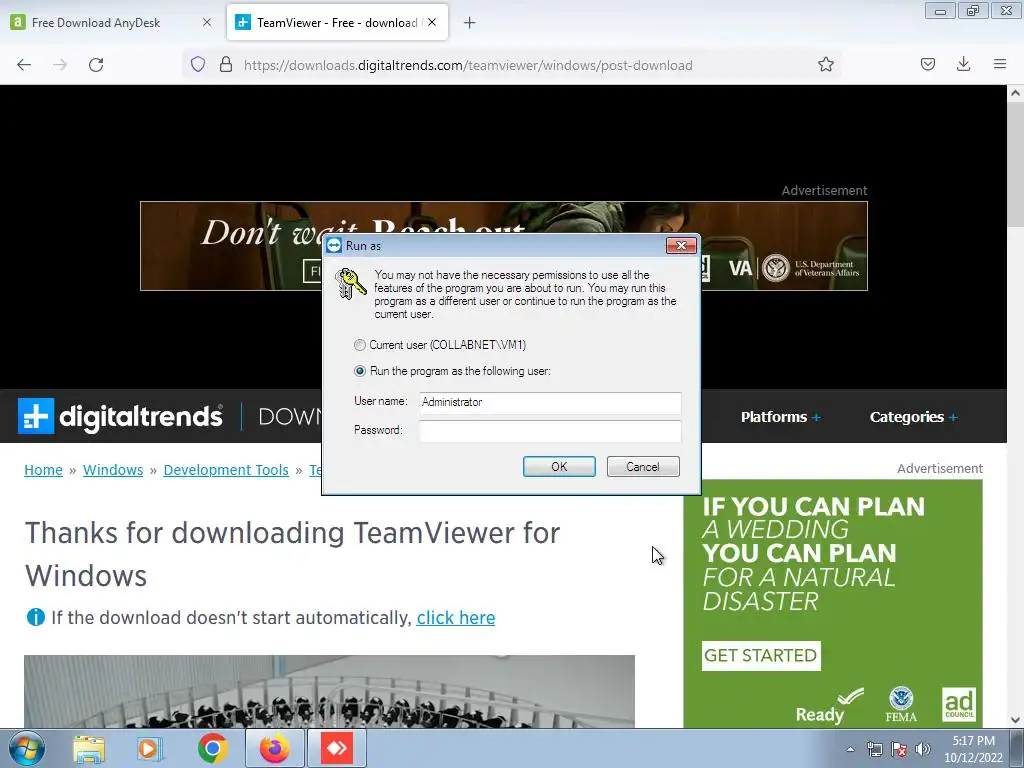Viewport: 1024px width, 768px height.
Task: Open Firefox hamburger application menu
Action: (x=999, y=64)
